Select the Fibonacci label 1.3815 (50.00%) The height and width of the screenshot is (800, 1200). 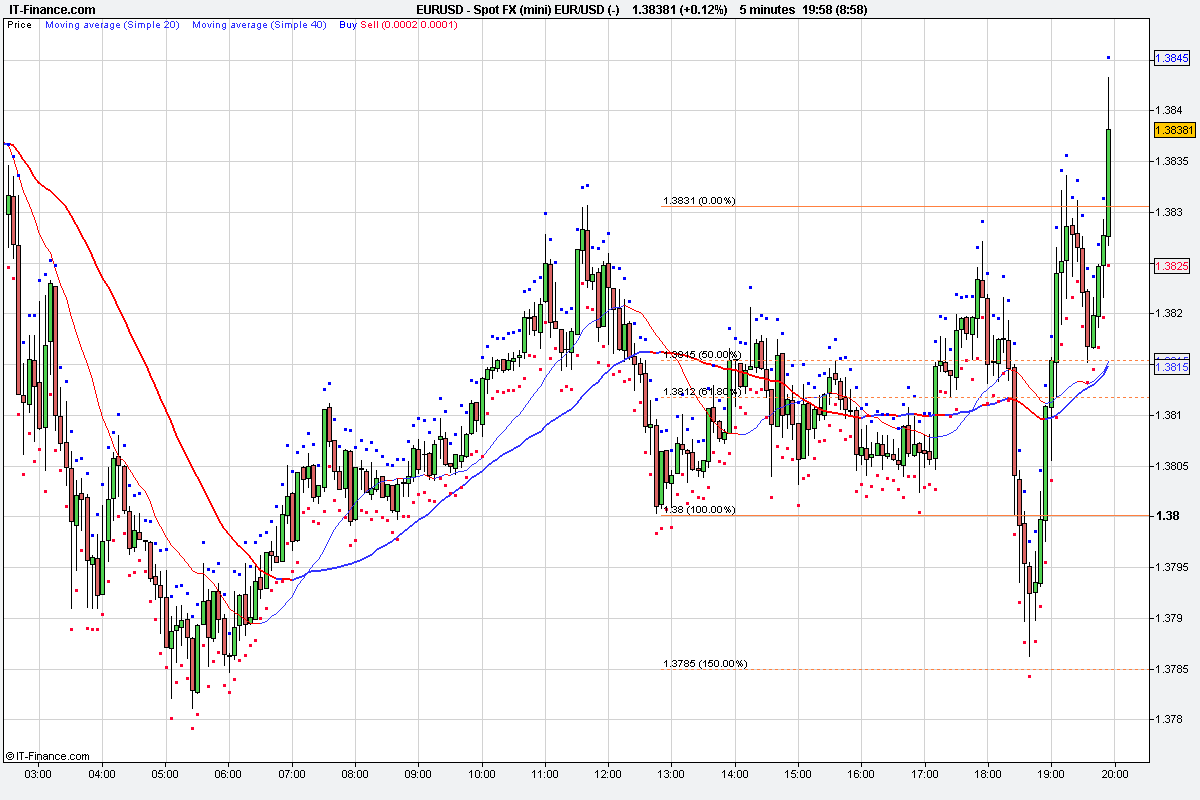tap(702, 354)
